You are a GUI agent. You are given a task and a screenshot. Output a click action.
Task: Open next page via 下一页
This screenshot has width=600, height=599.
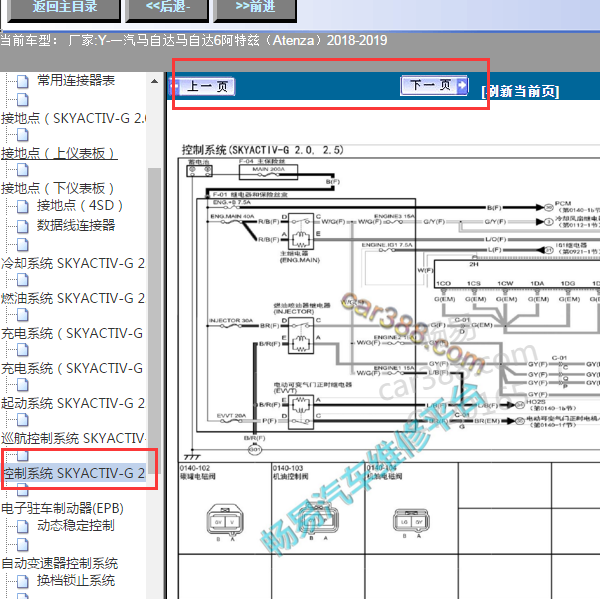(434, 85)
